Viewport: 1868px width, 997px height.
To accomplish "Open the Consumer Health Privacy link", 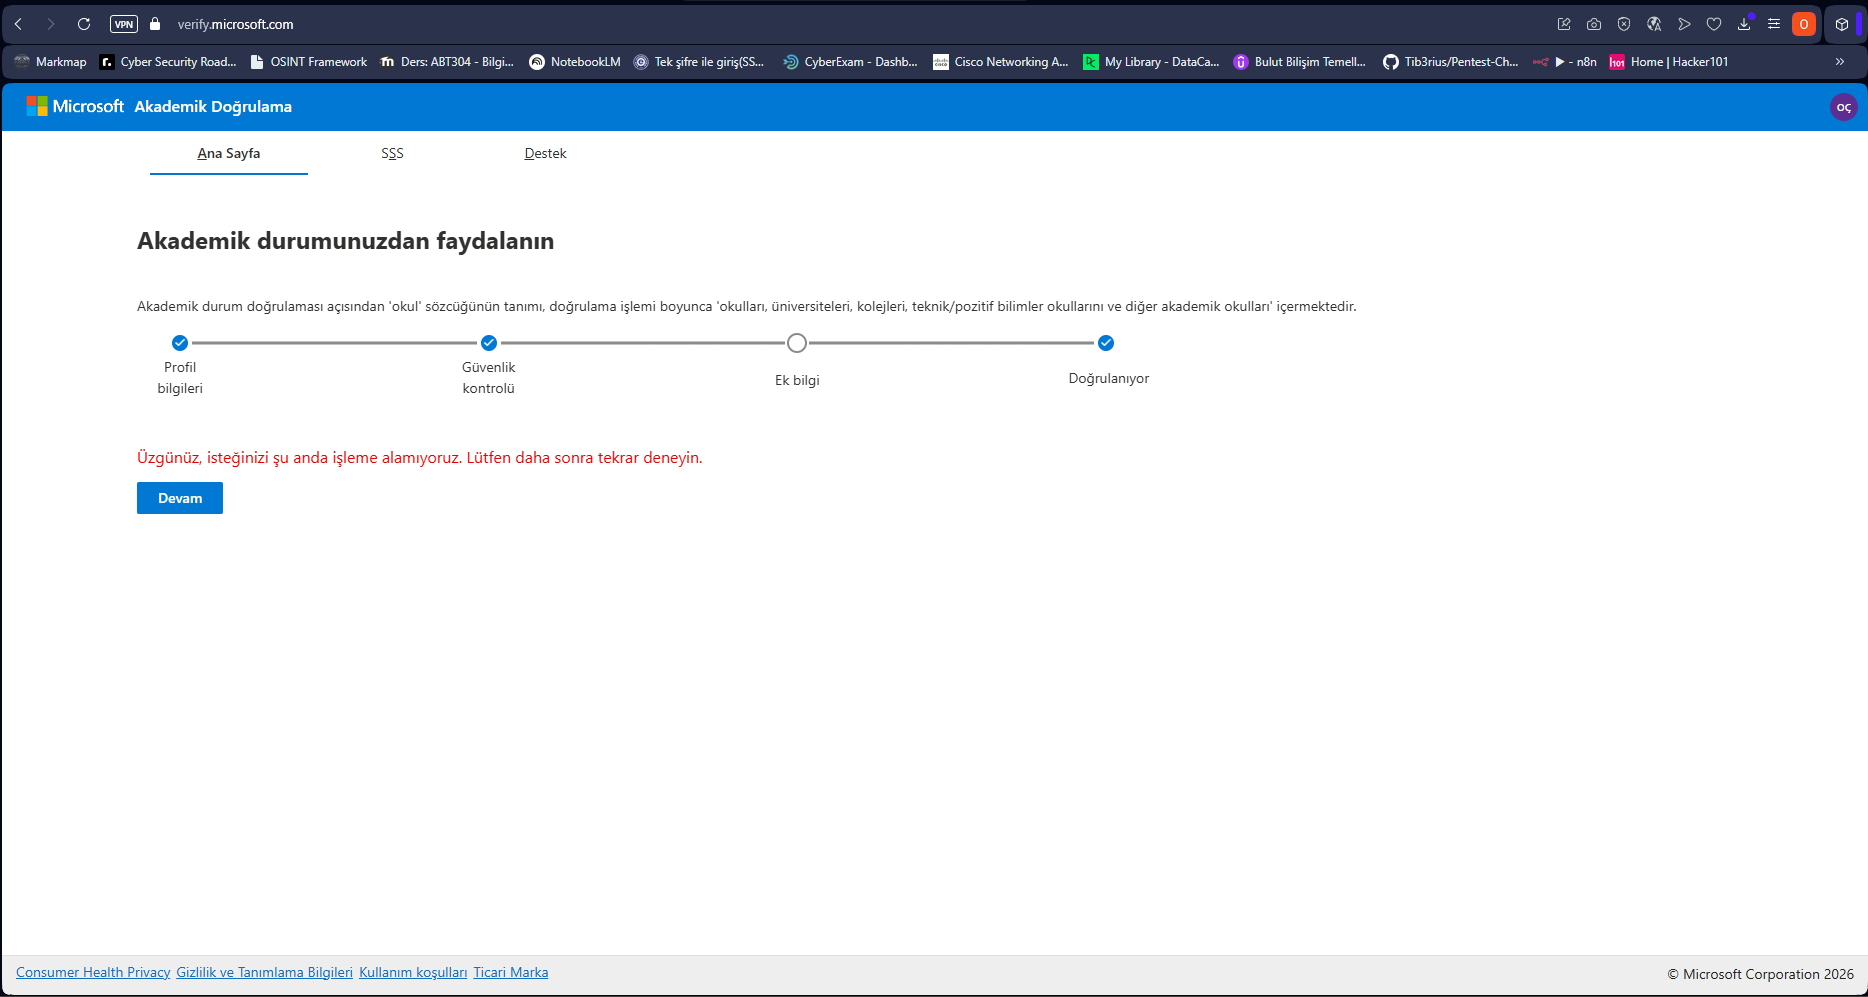I will pos(93,972).
